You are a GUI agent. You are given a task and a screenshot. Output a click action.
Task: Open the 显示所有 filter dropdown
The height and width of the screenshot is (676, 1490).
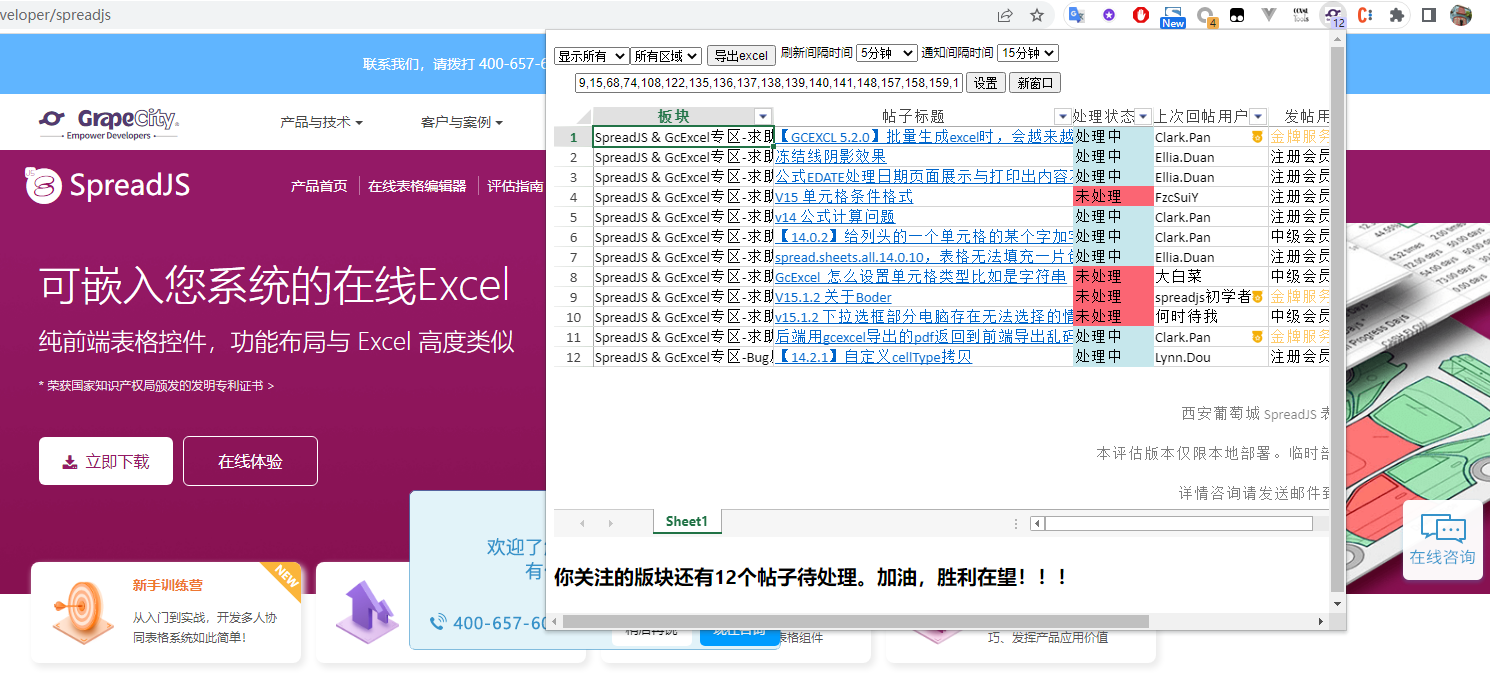pos(590,54)
